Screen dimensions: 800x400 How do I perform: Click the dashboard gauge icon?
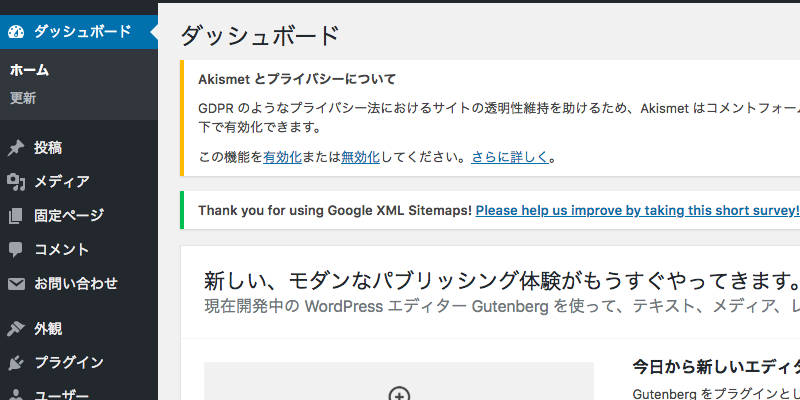pyautogui.click(x=16, y=32)
